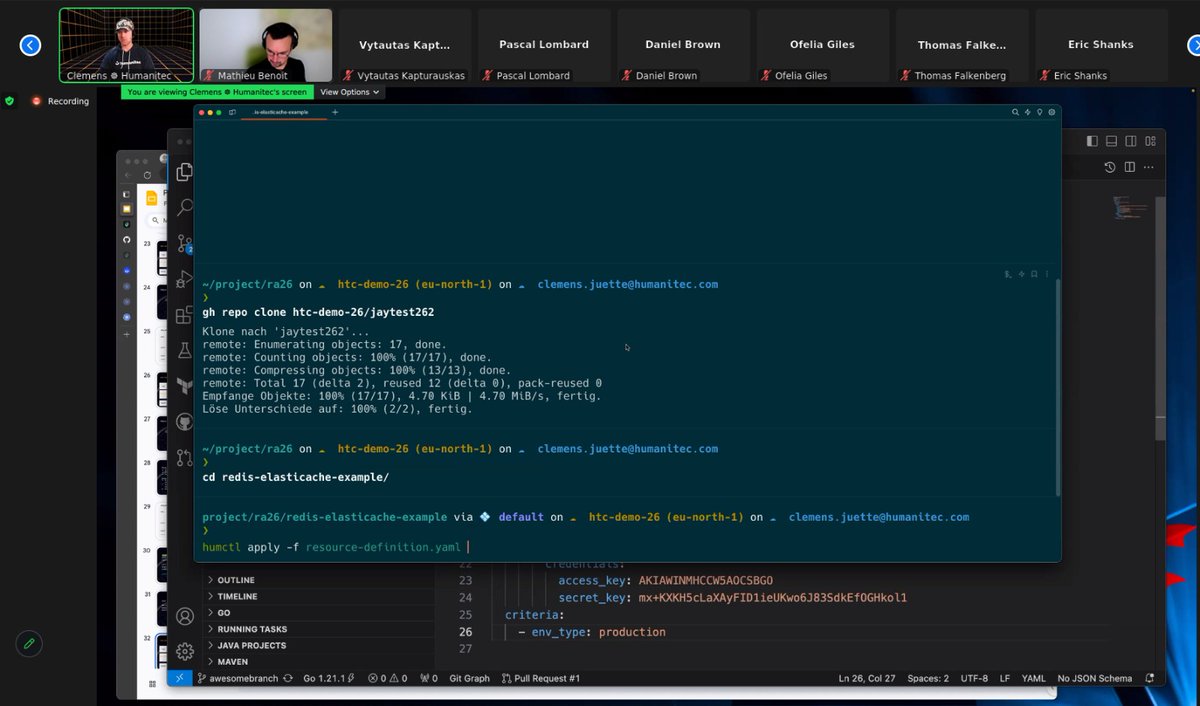1200x706 pixels.
Task: Change the LF end of line sequence
Action: pos(1005,678)
